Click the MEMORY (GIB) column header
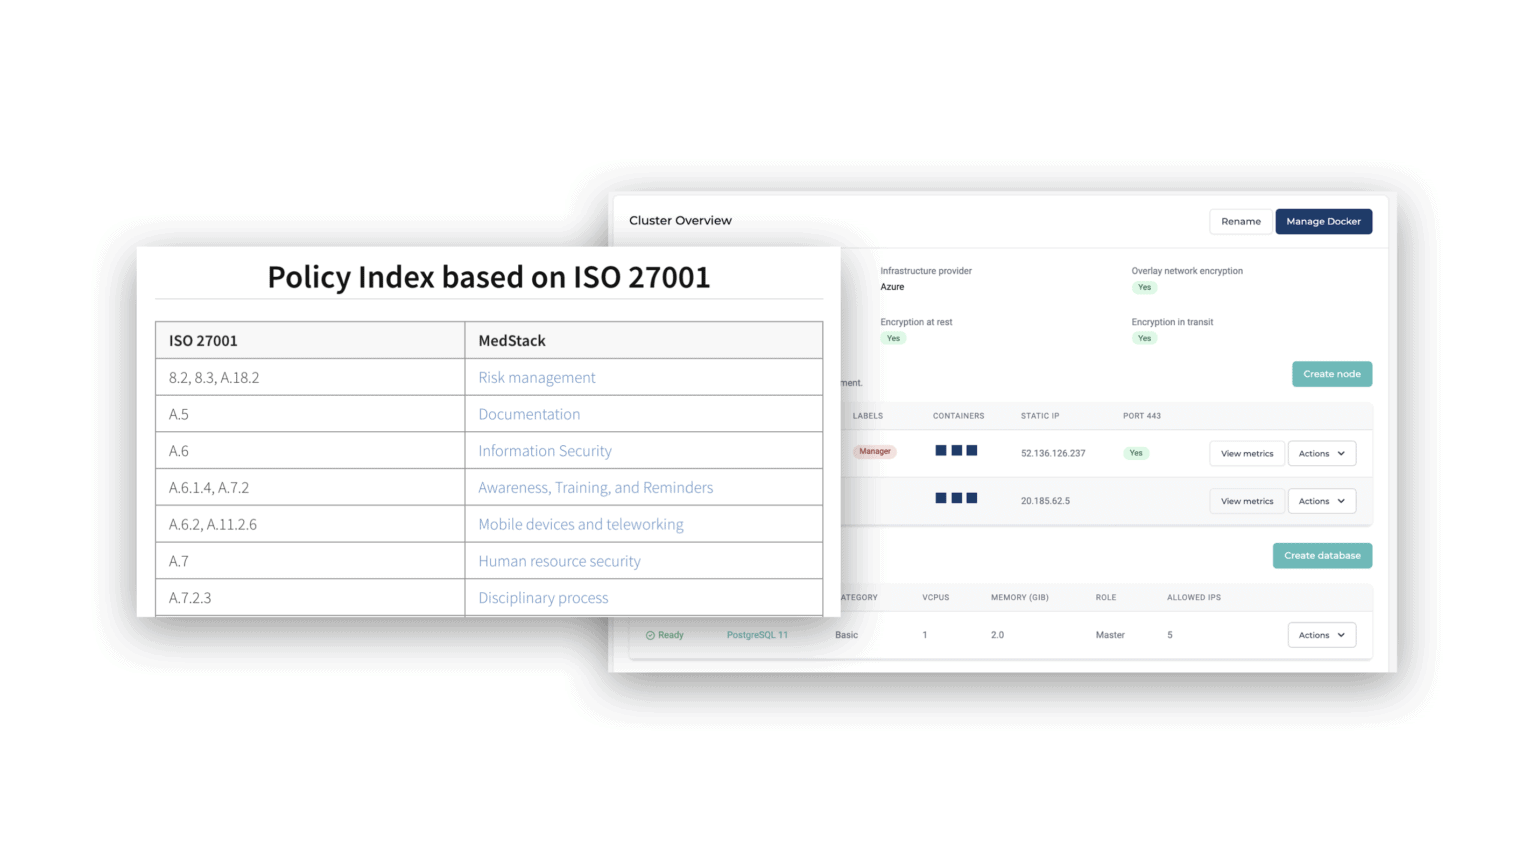Screen dimensions: 1536x862 pyautogui.click(x=1020, y=597)
